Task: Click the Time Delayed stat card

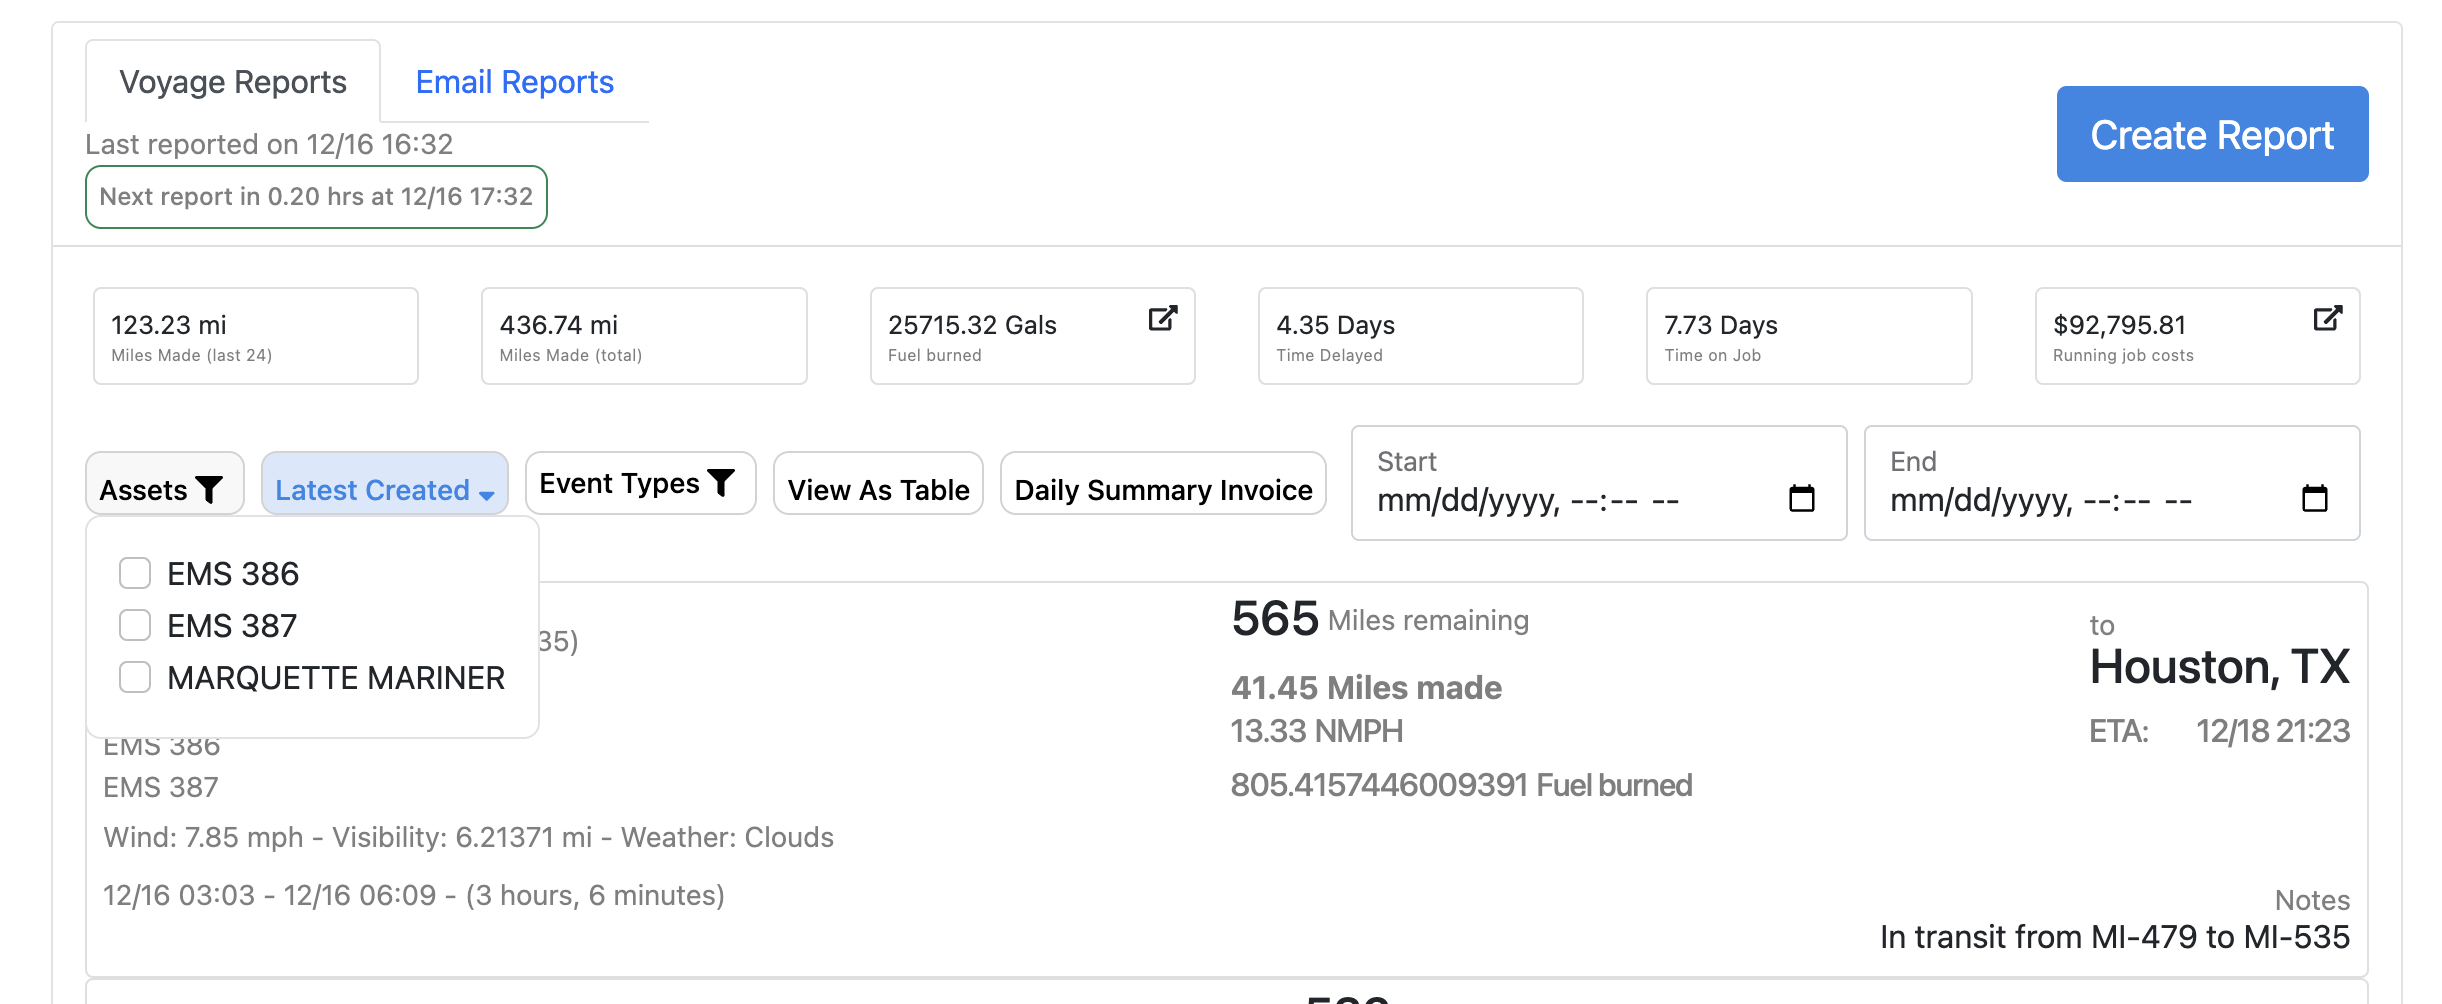Action: tap(1420, 336)
